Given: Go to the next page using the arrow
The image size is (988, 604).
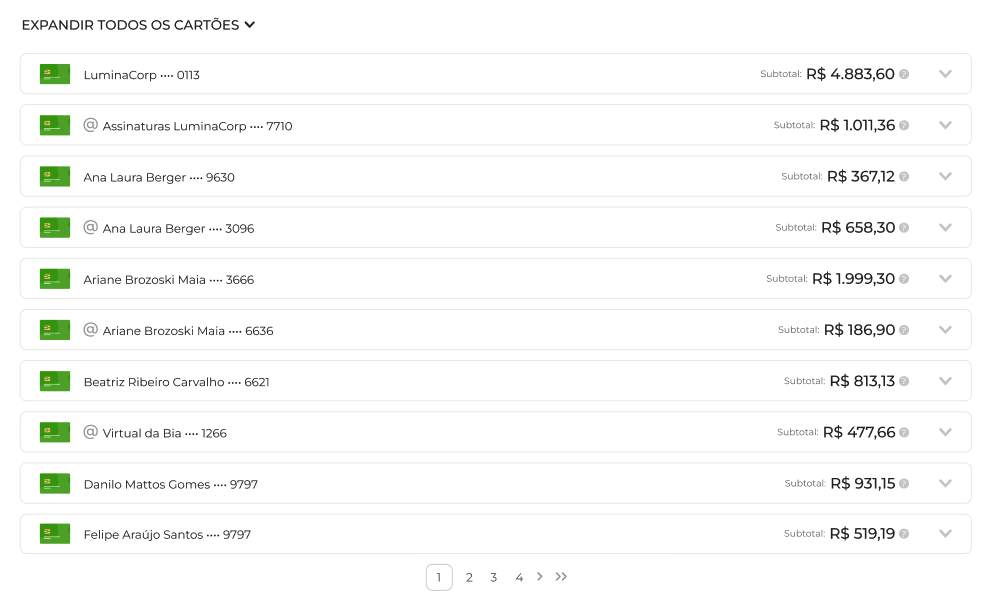Looking at the screenshot, I should pyautogui.click(x=540, y=576).
